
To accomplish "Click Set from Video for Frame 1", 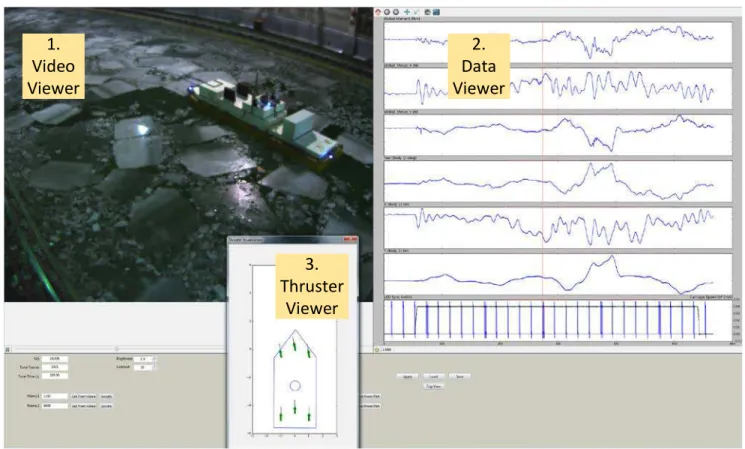I will click(84, 396).
